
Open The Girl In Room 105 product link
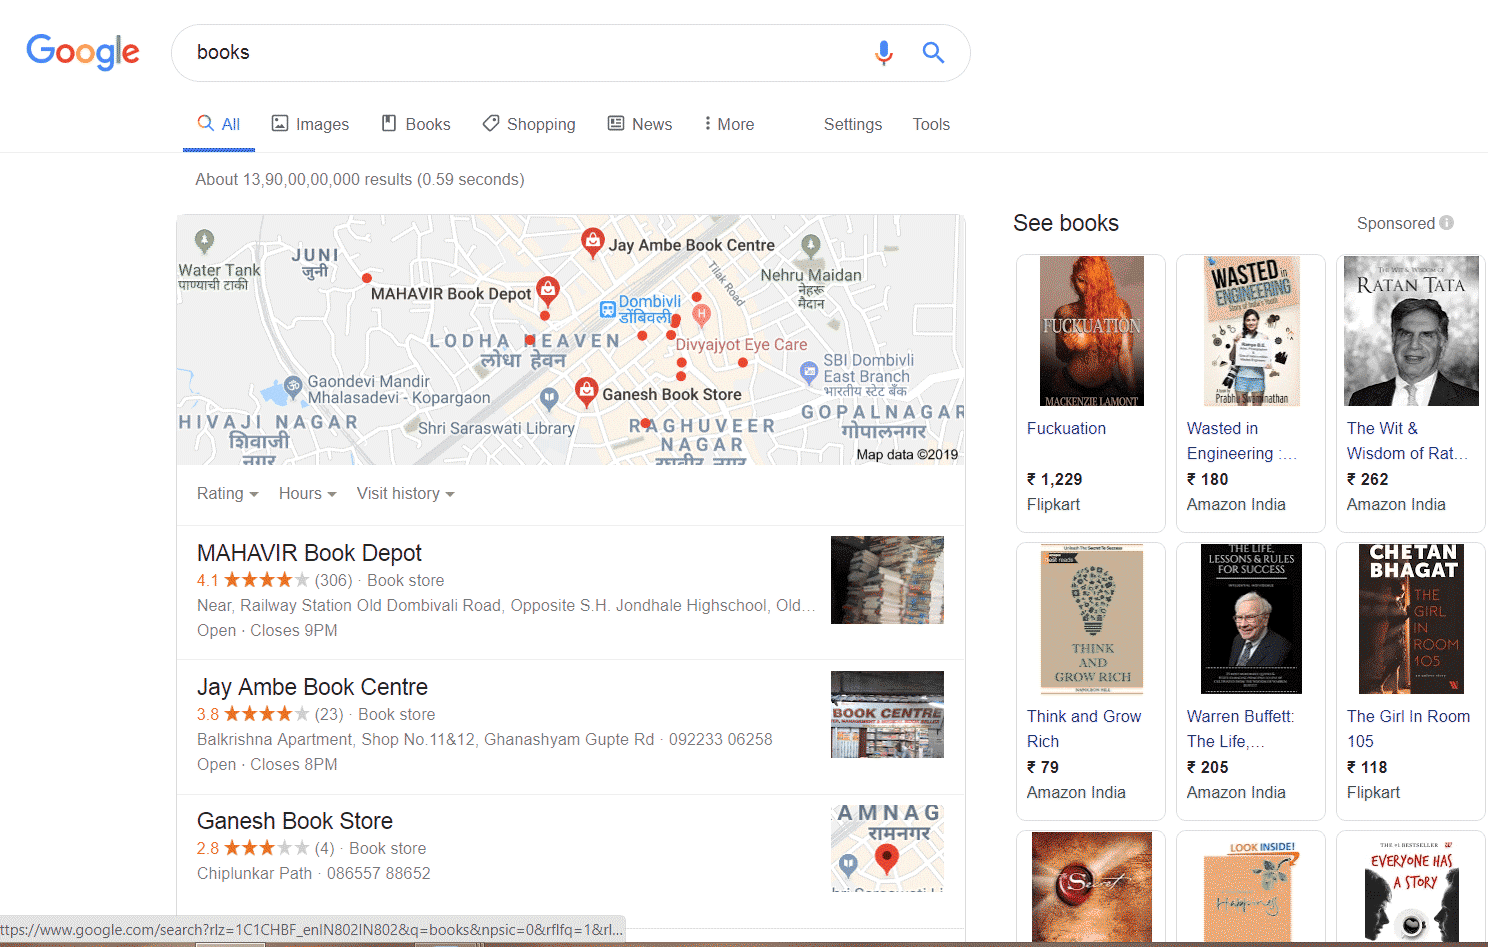point(1408,729)
